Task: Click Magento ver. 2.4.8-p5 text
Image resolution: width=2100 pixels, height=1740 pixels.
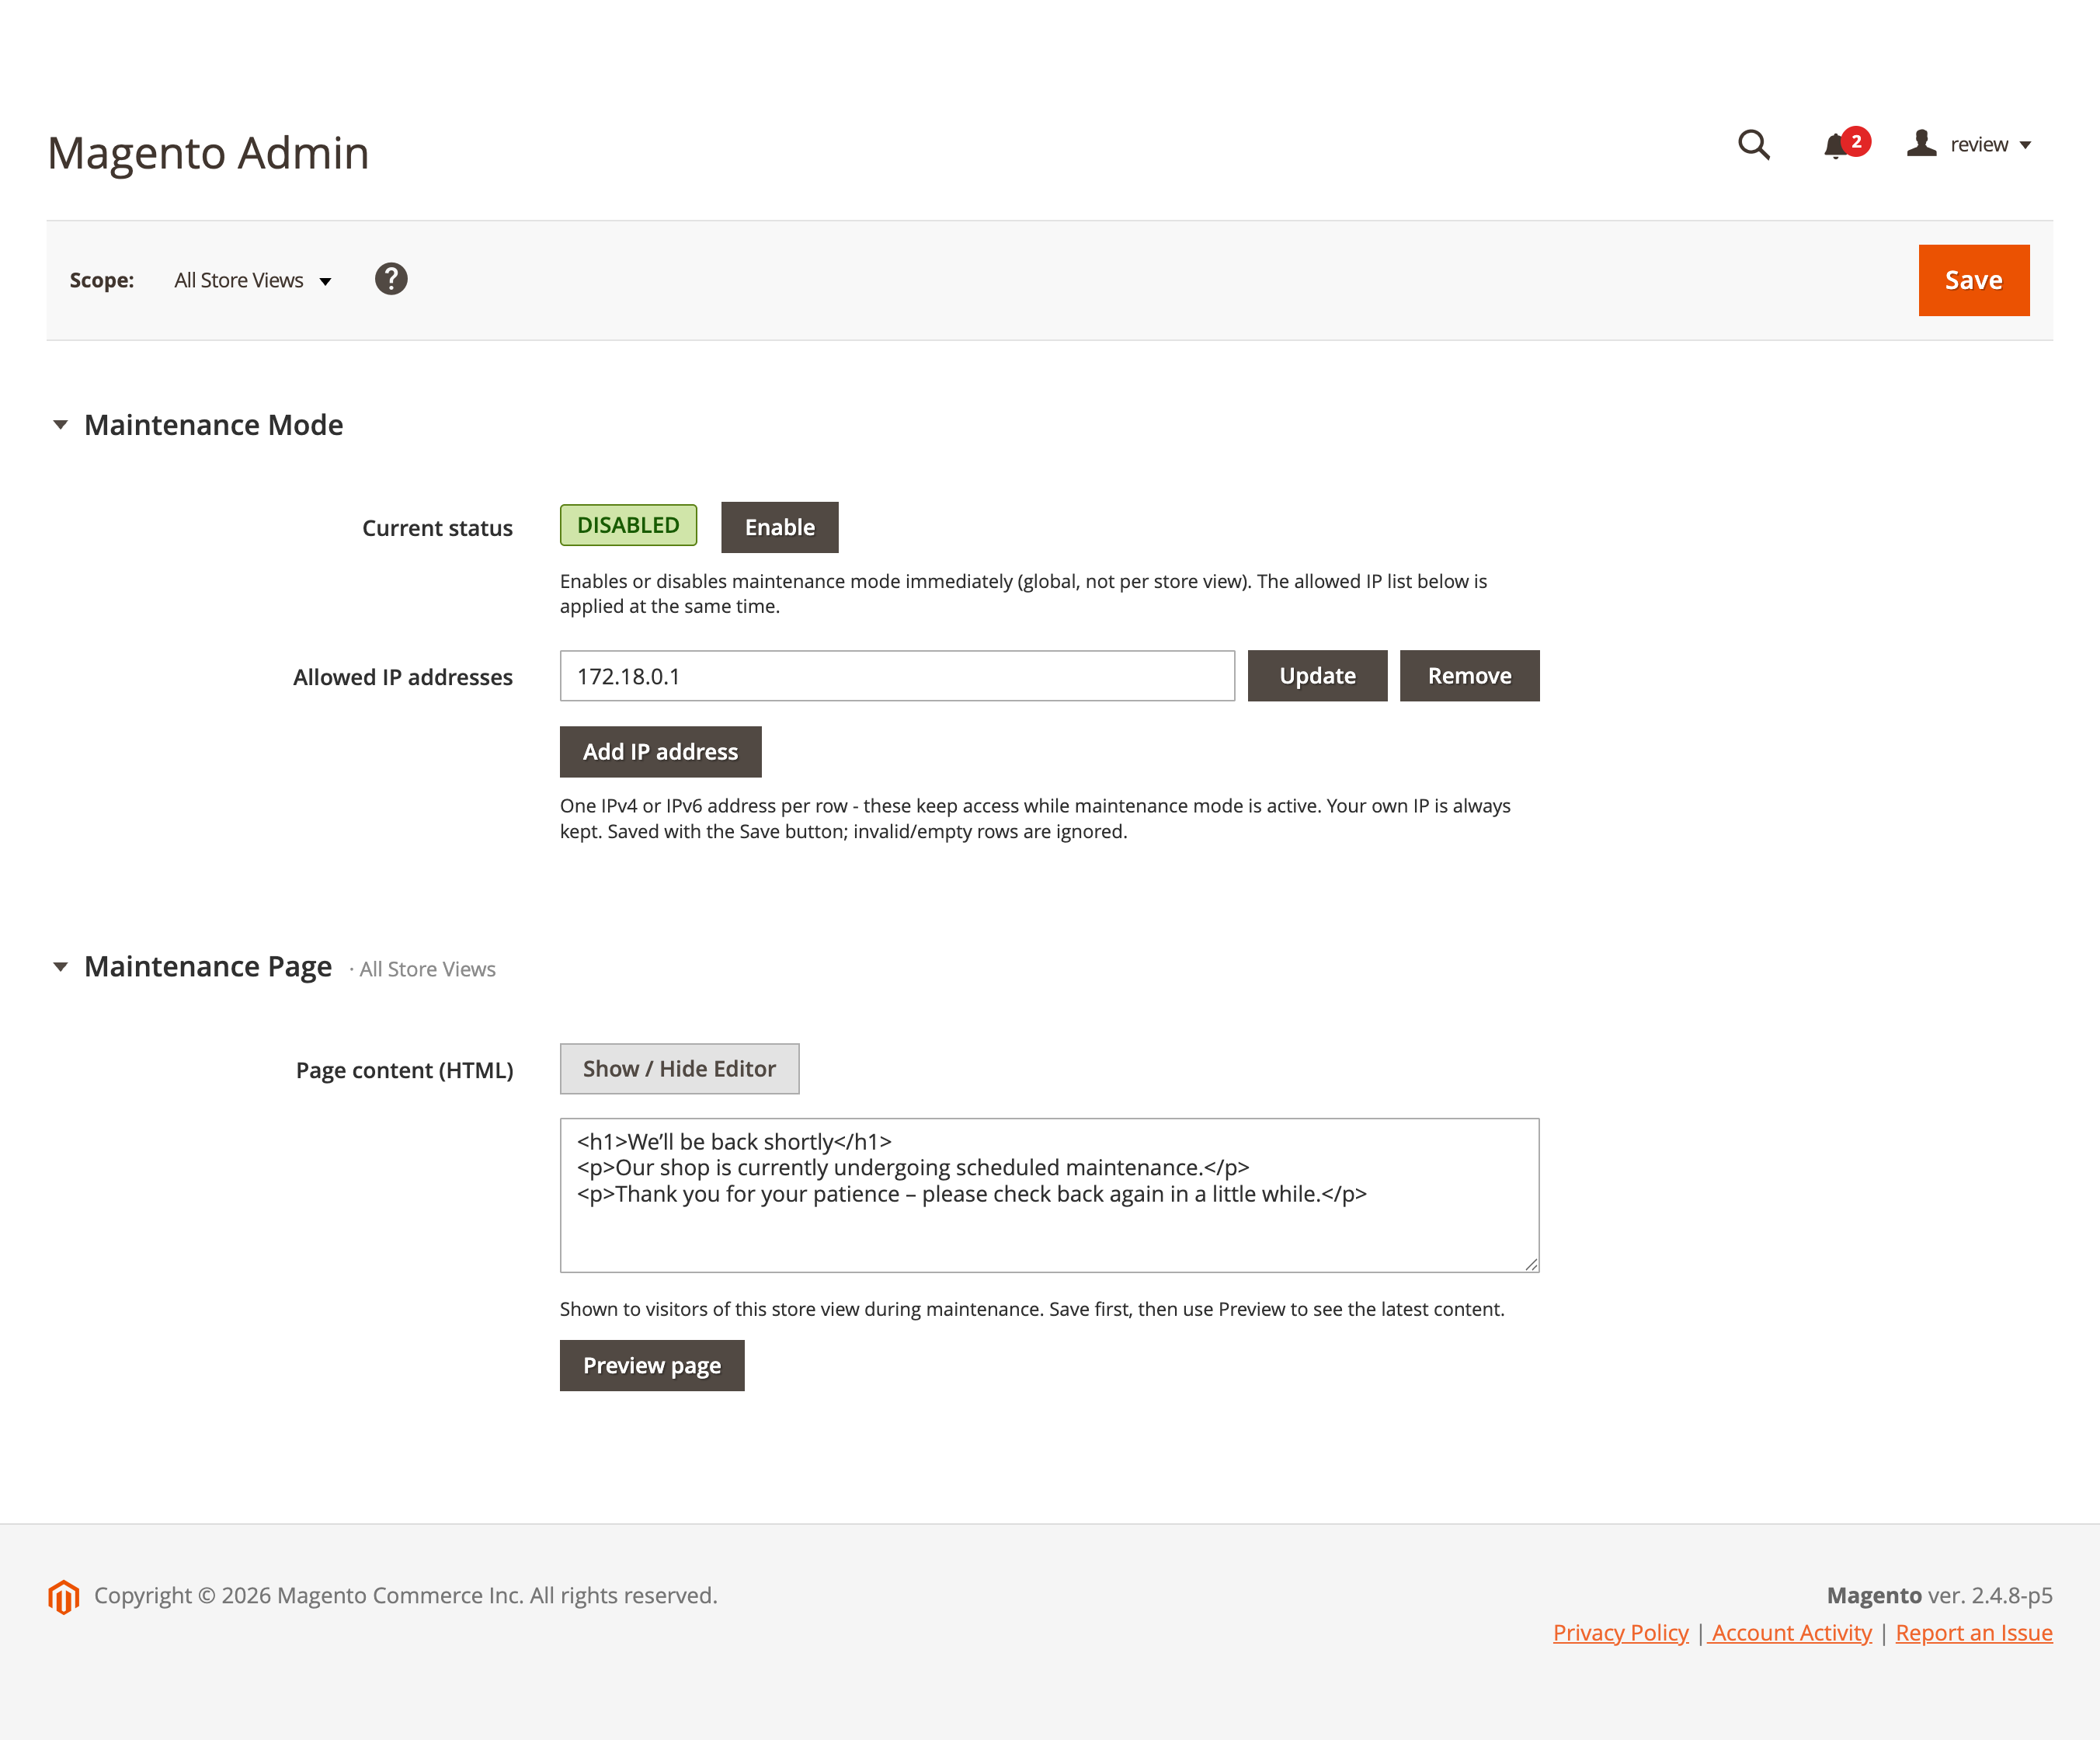Action: click(x=1939, y=1595)
